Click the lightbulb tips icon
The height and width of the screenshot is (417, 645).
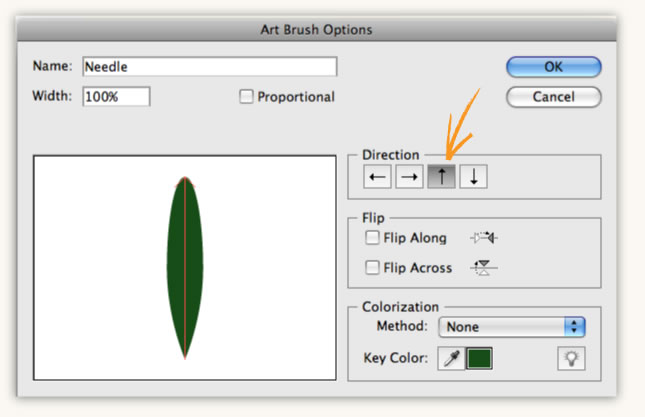pyautogui.click(x=571, y=359)
